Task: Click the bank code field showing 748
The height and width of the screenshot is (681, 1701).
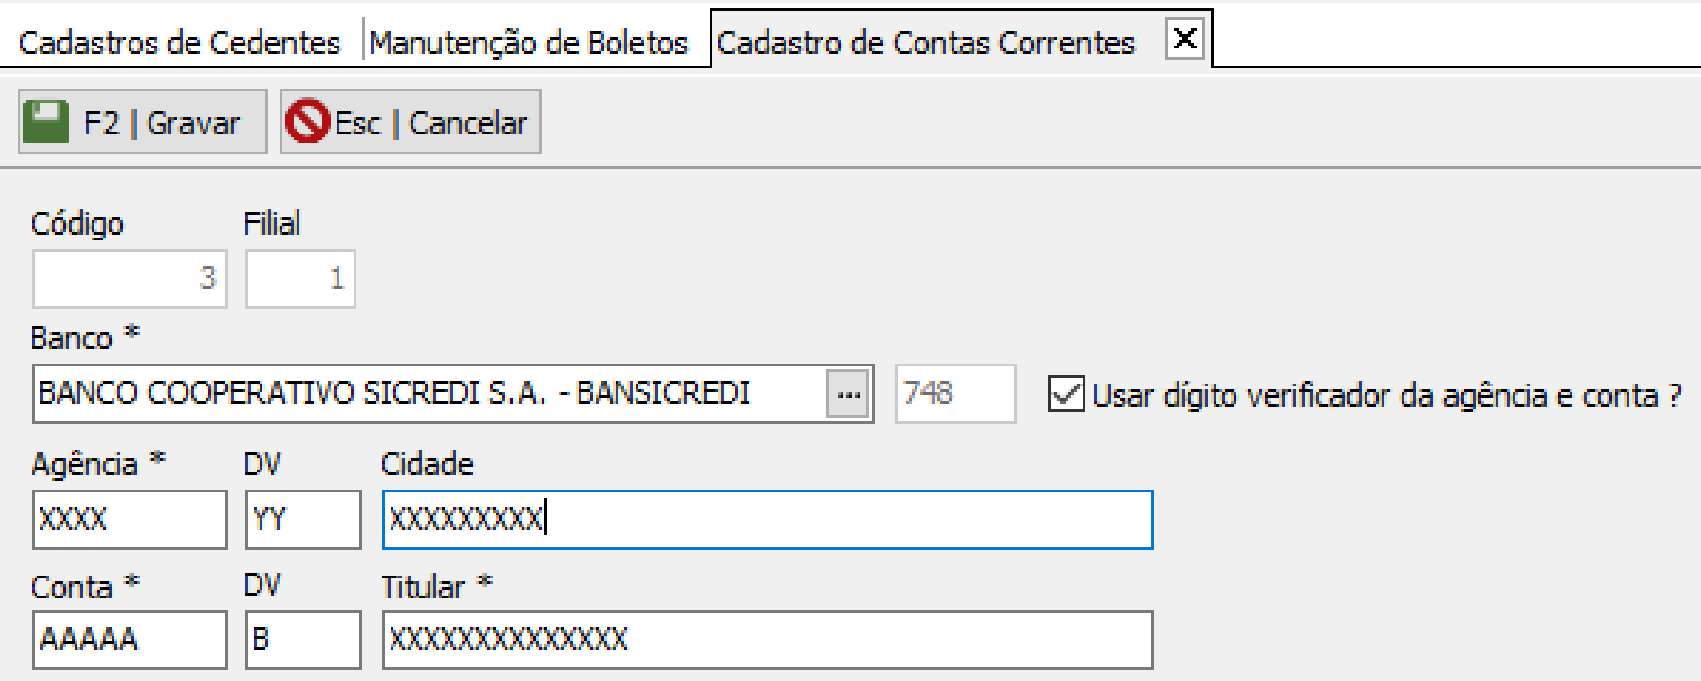Action: [955, 394]
